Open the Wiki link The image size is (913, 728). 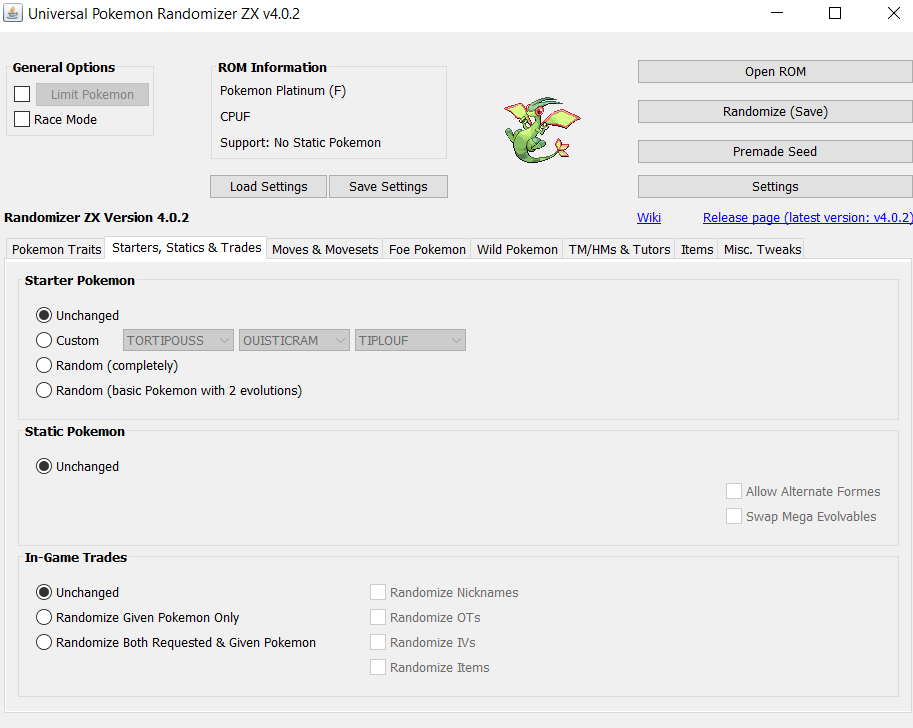click(649, 218)
